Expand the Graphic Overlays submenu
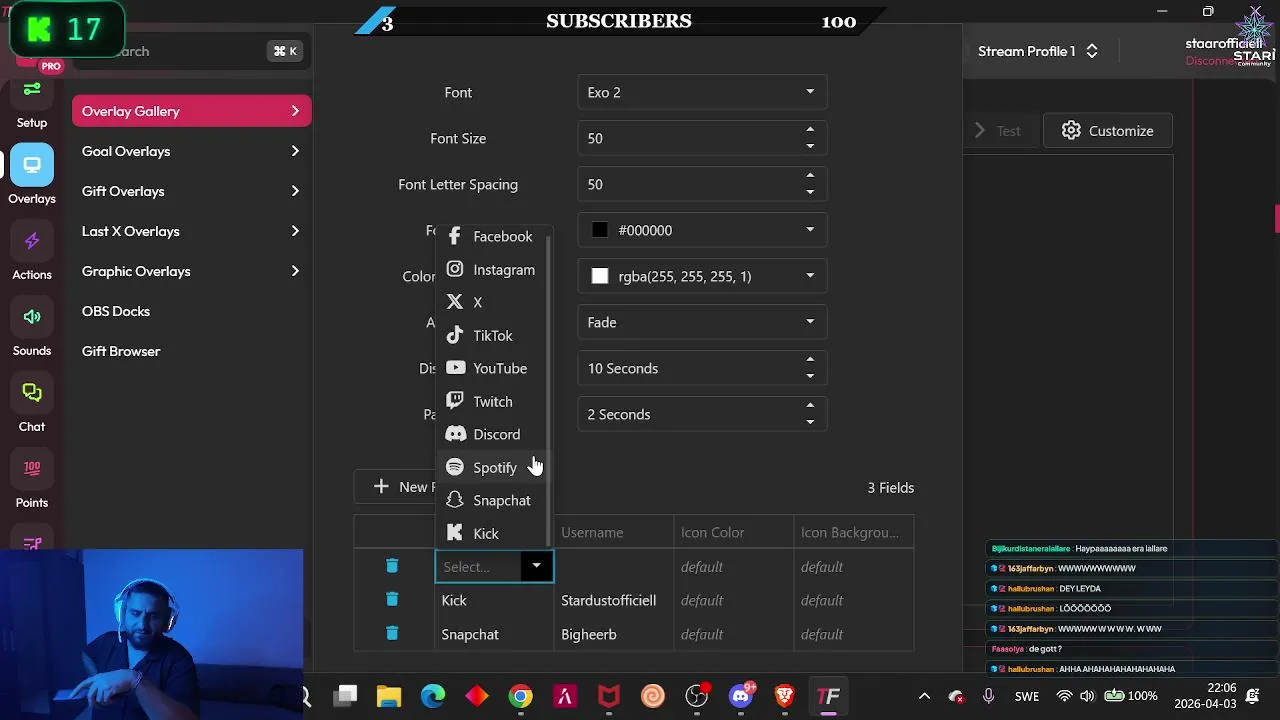 point(191,271)
